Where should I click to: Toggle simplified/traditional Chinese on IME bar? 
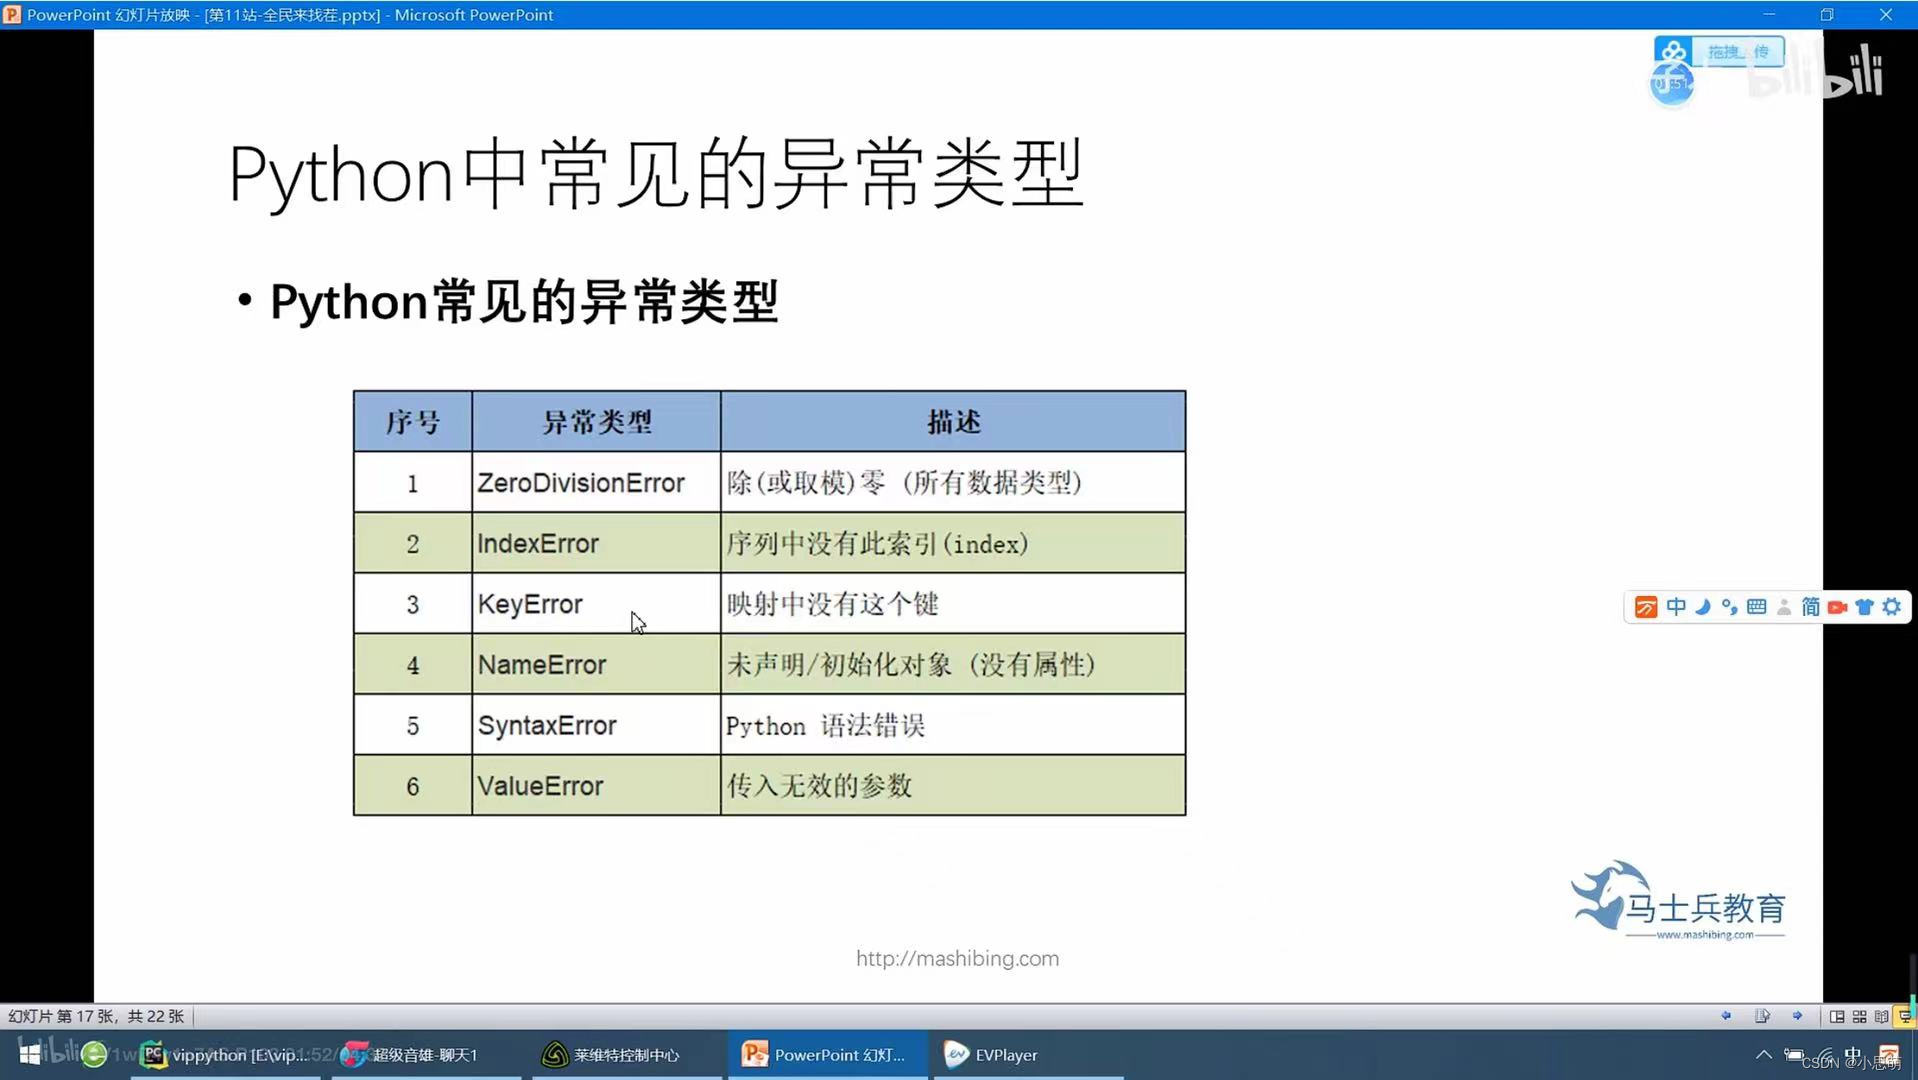(1810, 607)
